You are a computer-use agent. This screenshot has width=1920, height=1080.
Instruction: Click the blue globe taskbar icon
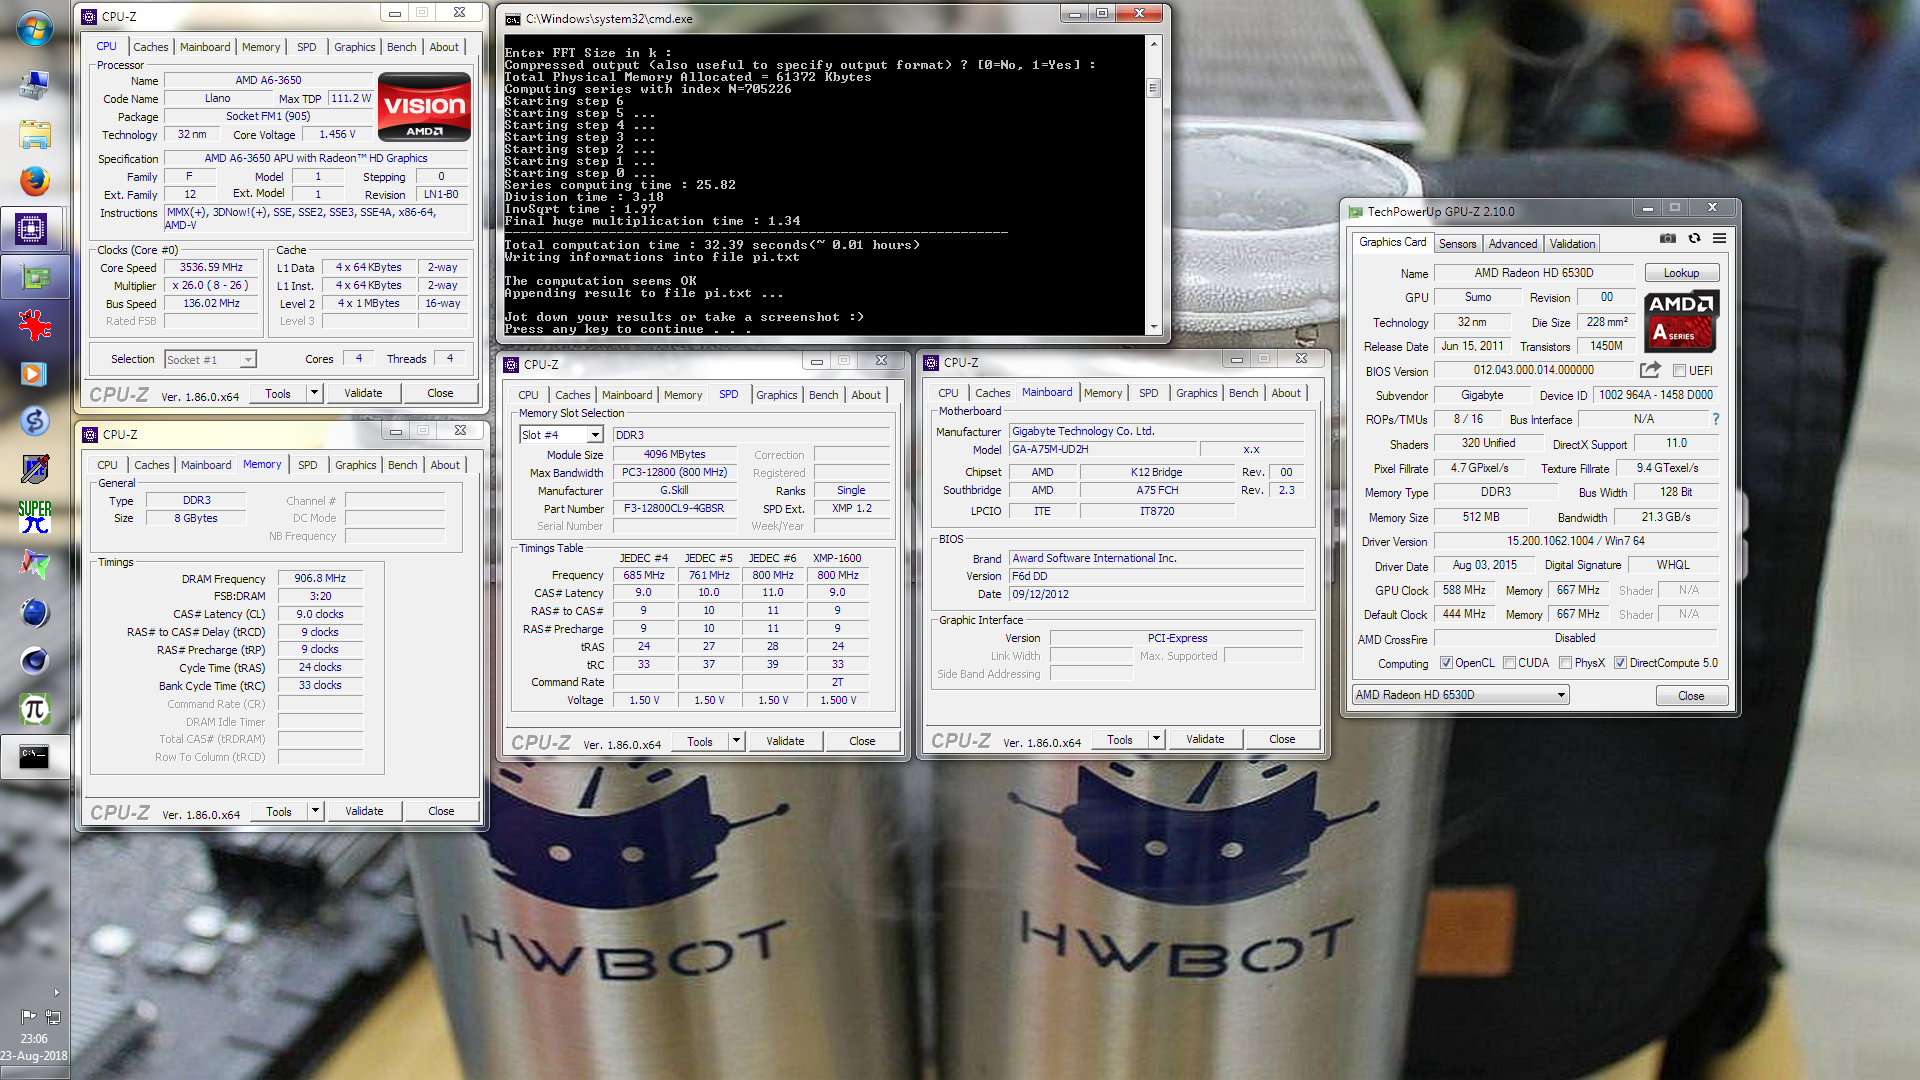coord(35,613)
